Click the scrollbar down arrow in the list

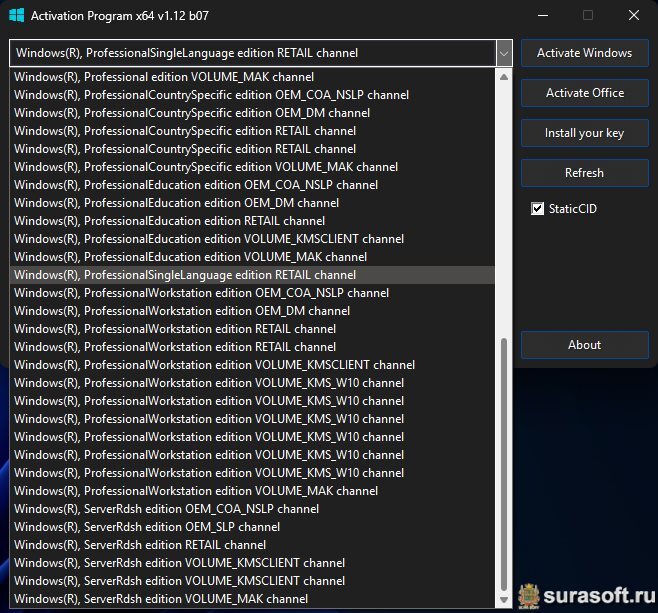point(504,600)
